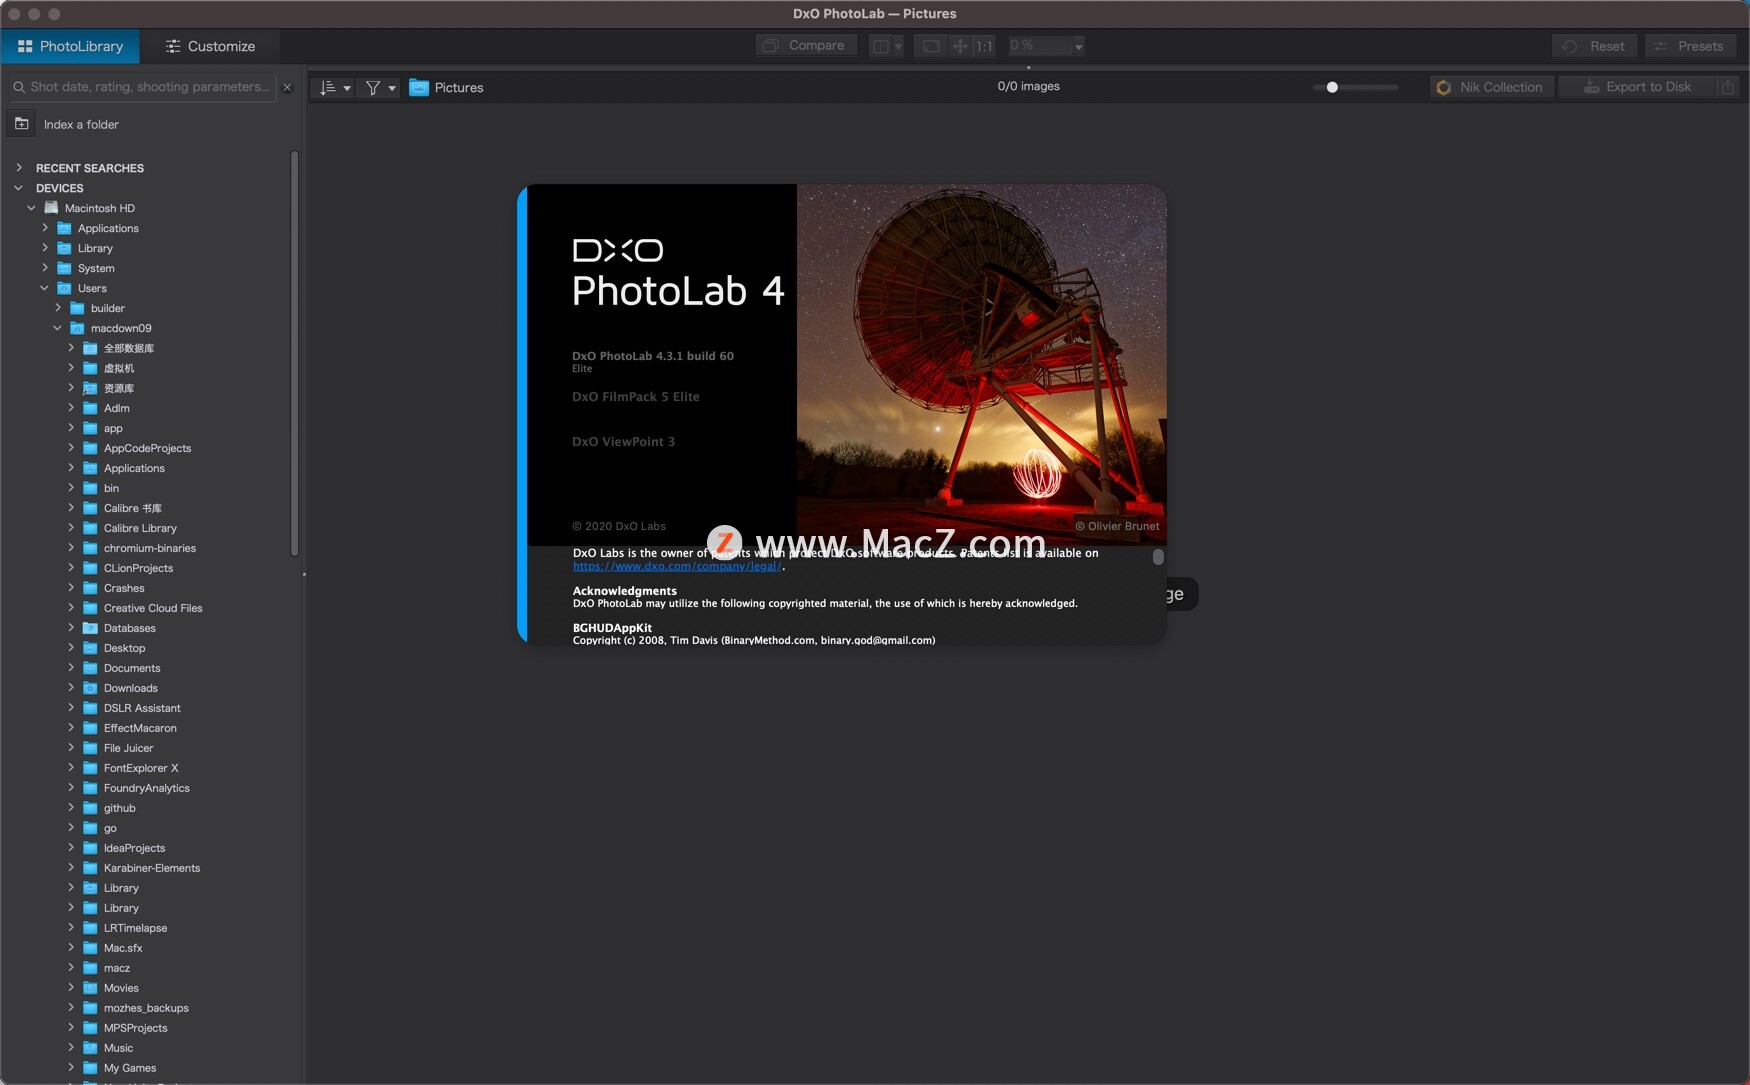Select the Music folder
The height and width of the screenshot is (1085, 1750).
click(118, 1048)
